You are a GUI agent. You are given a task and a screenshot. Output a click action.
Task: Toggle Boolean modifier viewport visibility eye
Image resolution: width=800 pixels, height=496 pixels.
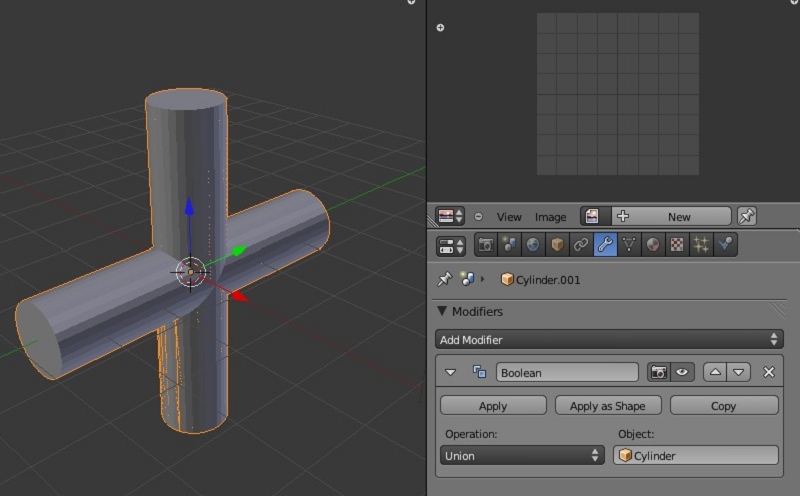(682, 372)
